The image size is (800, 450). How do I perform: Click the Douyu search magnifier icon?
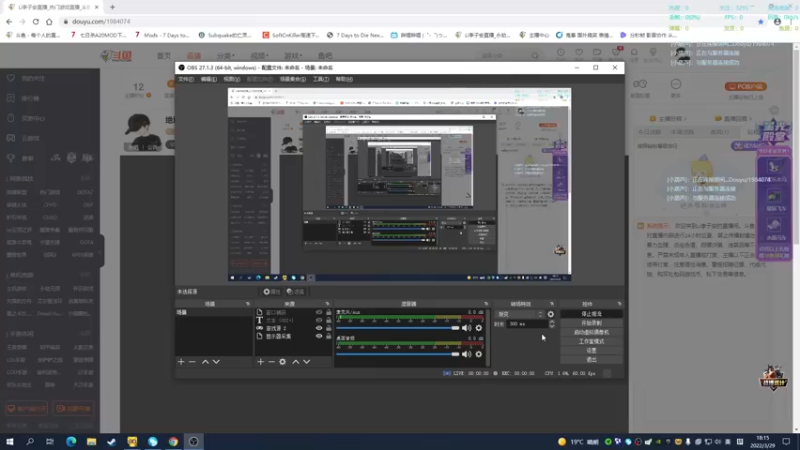(535, 56)
